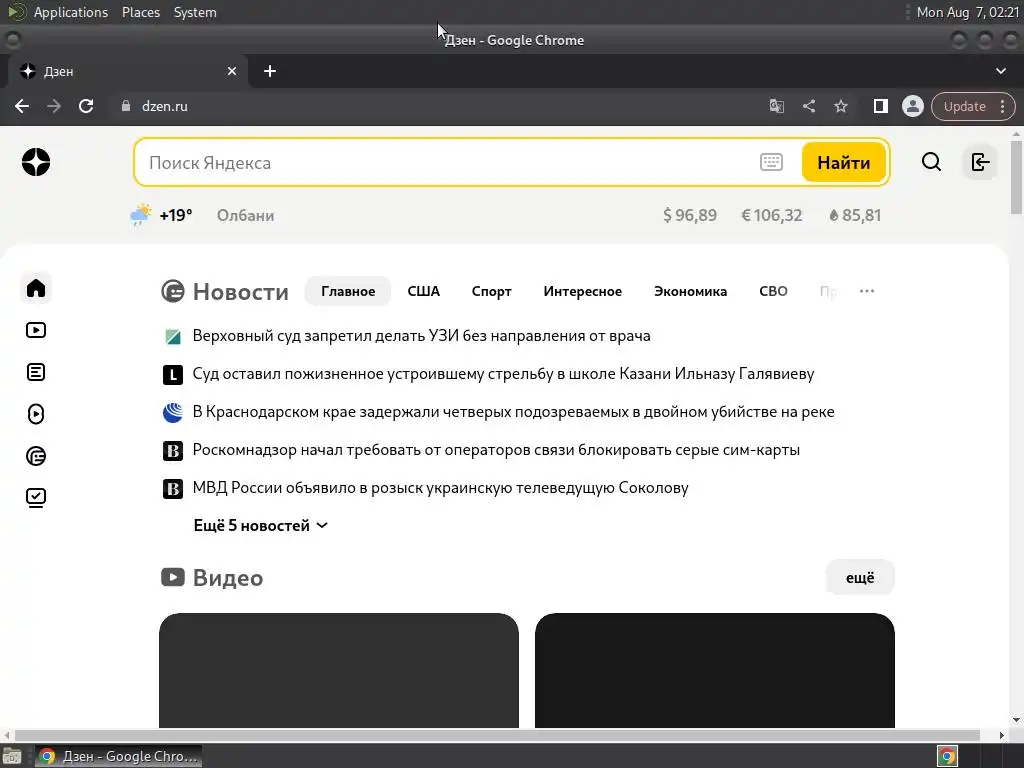Click the Chrome forward arrow
1024x768 pixels.
(54, 106)
